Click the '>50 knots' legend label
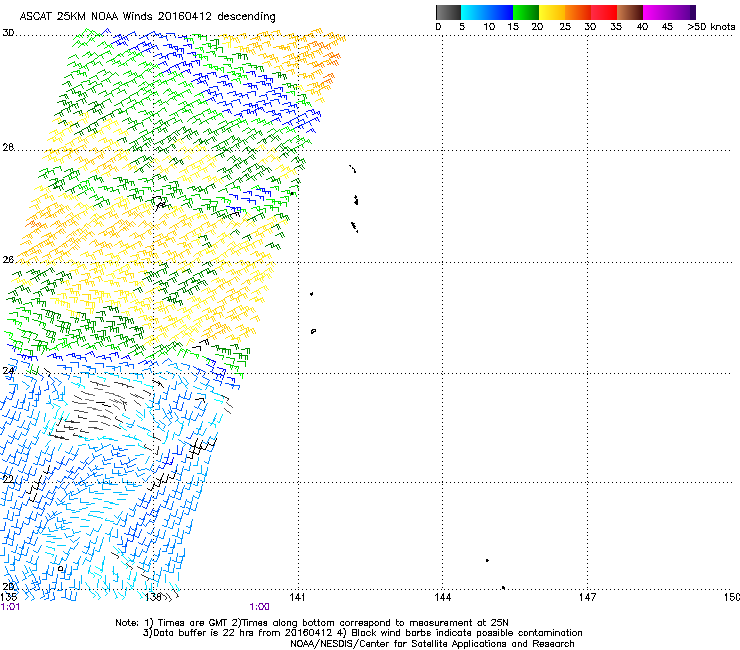Image resolution: width=740 pixels, height=650 pixels. [x=711, y=27]
